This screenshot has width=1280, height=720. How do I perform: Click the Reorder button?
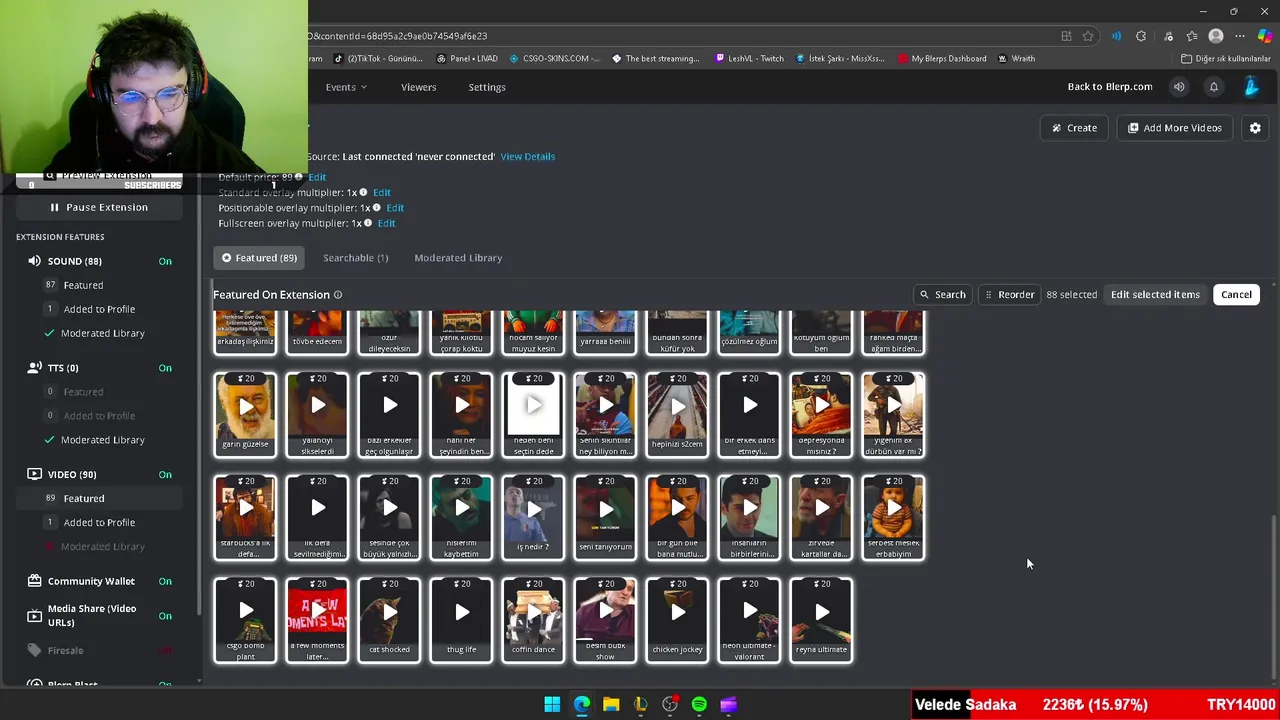[1009, 295]
